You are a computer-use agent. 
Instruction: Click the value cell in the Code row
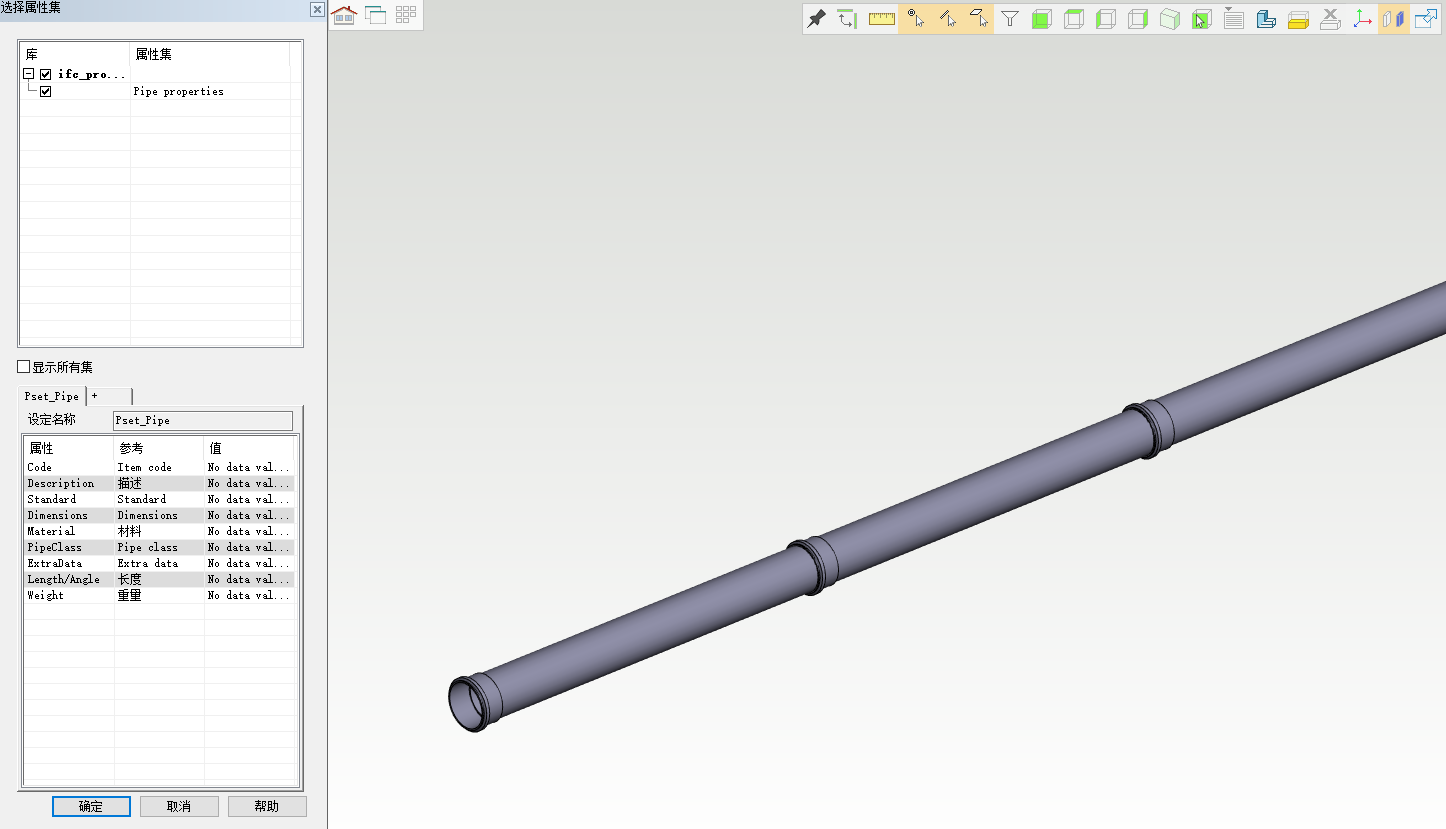pyautogui.click(x=249, y=467)
